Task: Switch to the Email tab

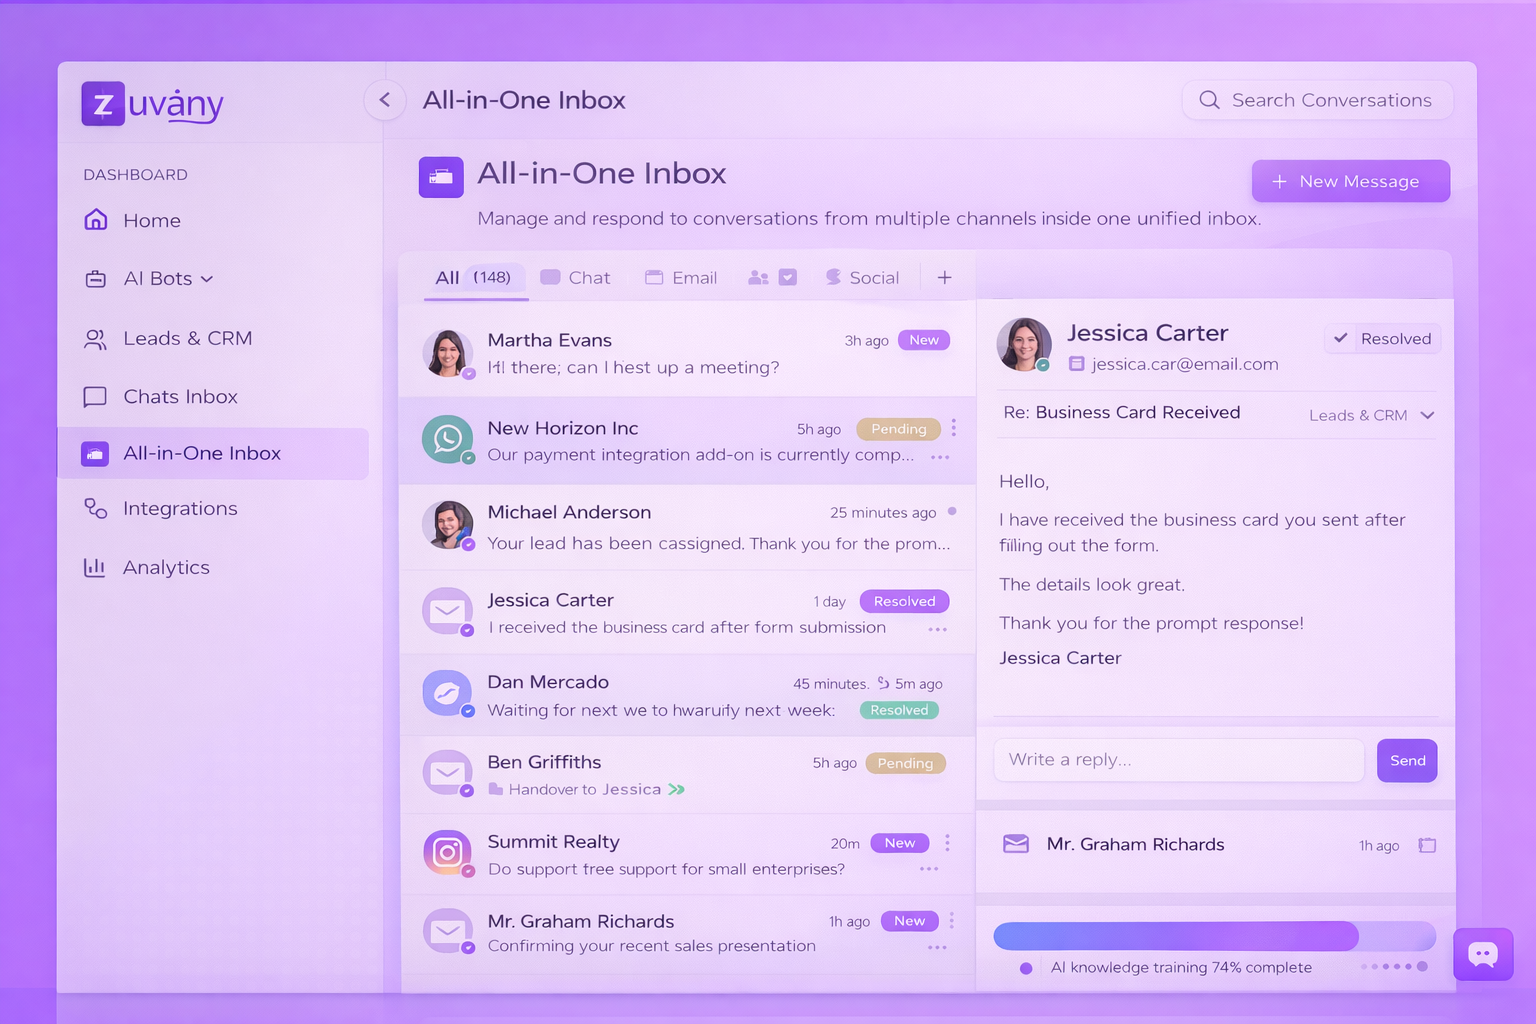Action: pyautogui.click(x=681, y=277)
